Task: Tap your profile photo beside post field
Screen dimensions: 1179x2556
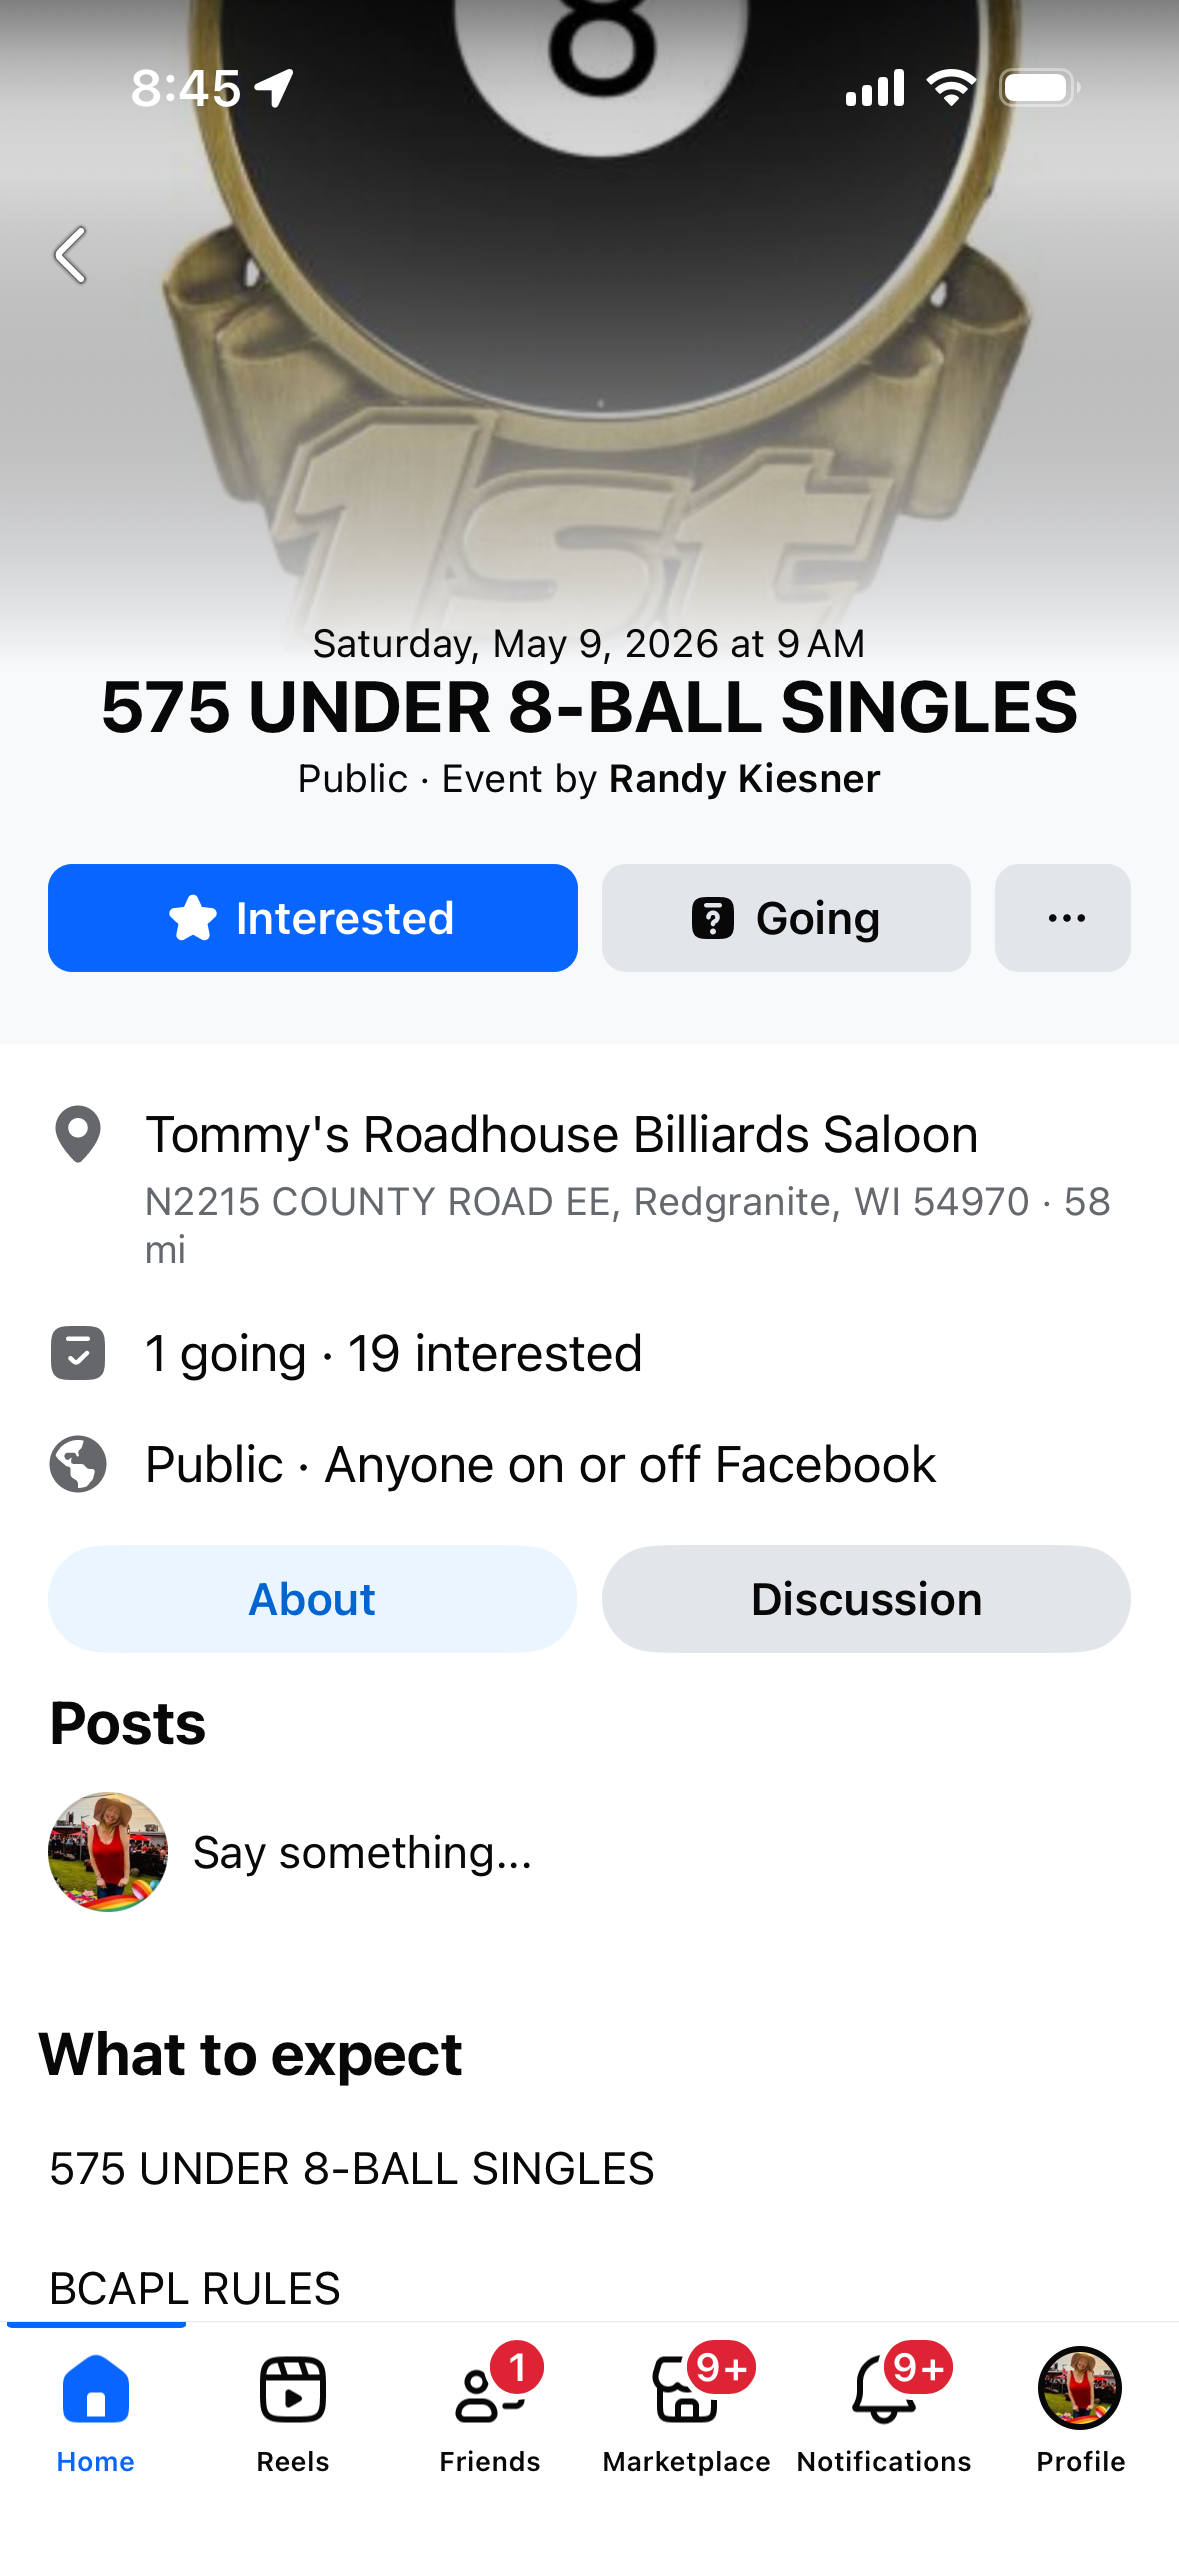Action: click(x=108, y=1852)
